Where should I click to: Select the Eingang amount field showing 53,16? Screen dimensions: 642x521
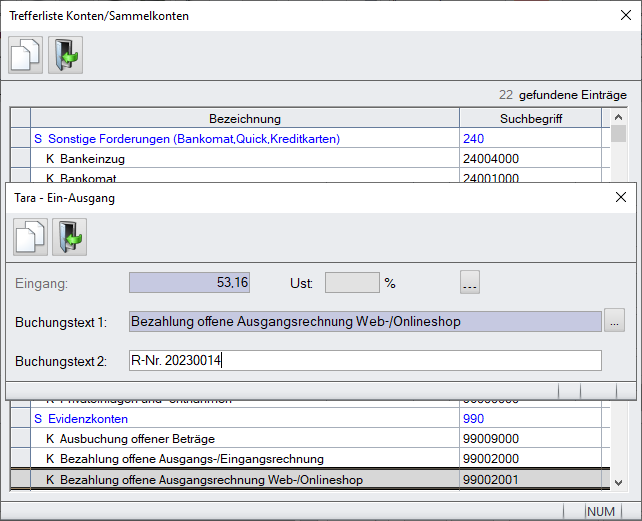point(189,283)
